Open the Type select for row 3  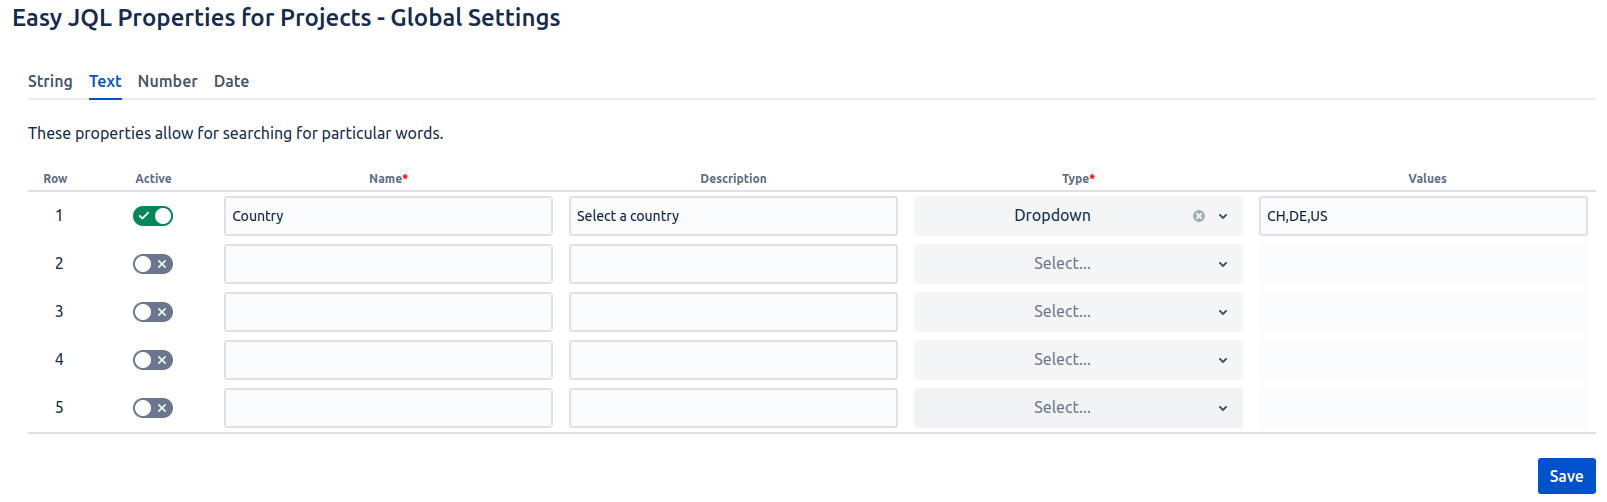[1077, 312]
